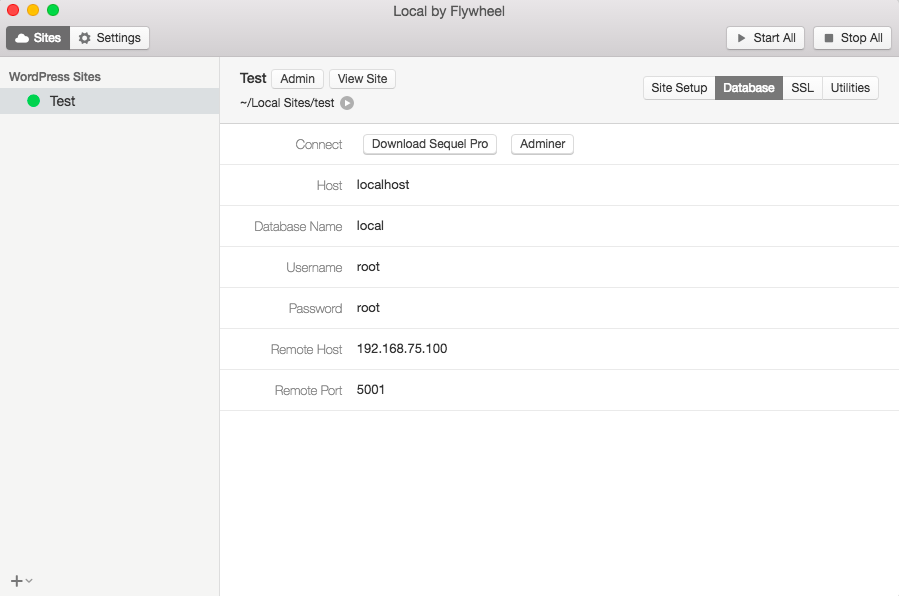The image size is (899, 596).
Task: Click the Start All button
Action: click(765, 38)
